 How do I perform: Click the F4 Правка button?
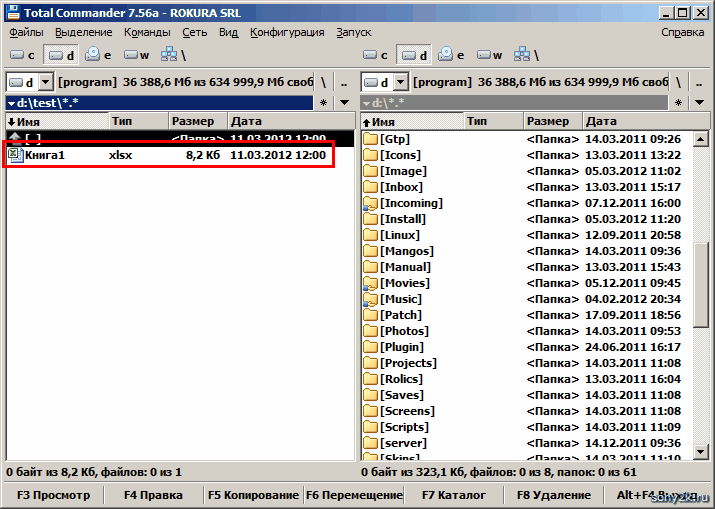[x=153, y=495]
